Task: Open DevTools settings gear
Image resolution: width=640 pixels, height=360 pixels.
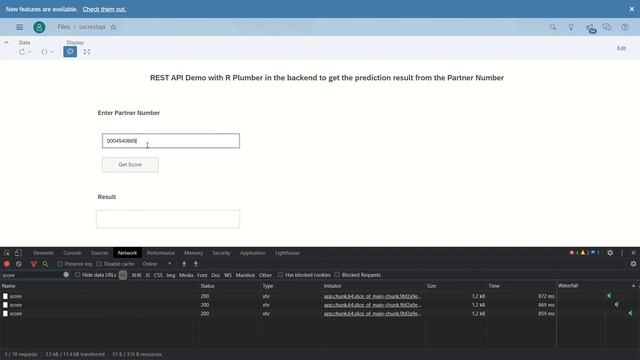Action: click(610, 253)
